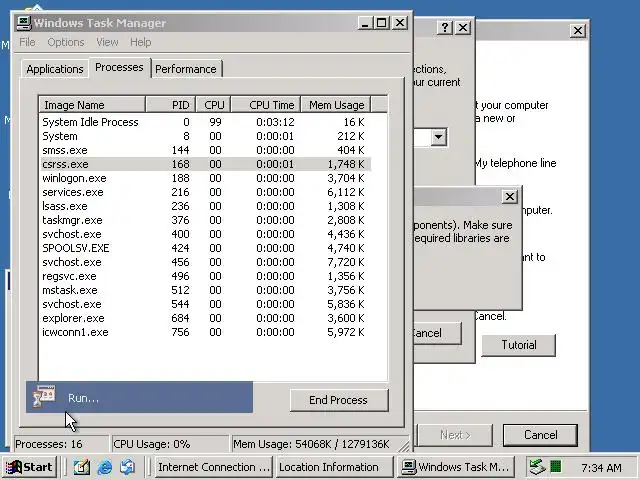Image resolution: width=640 pixels, height=480 pixels.
Task: Launch Outlook Express from quick launch
Action: point(127,467)
